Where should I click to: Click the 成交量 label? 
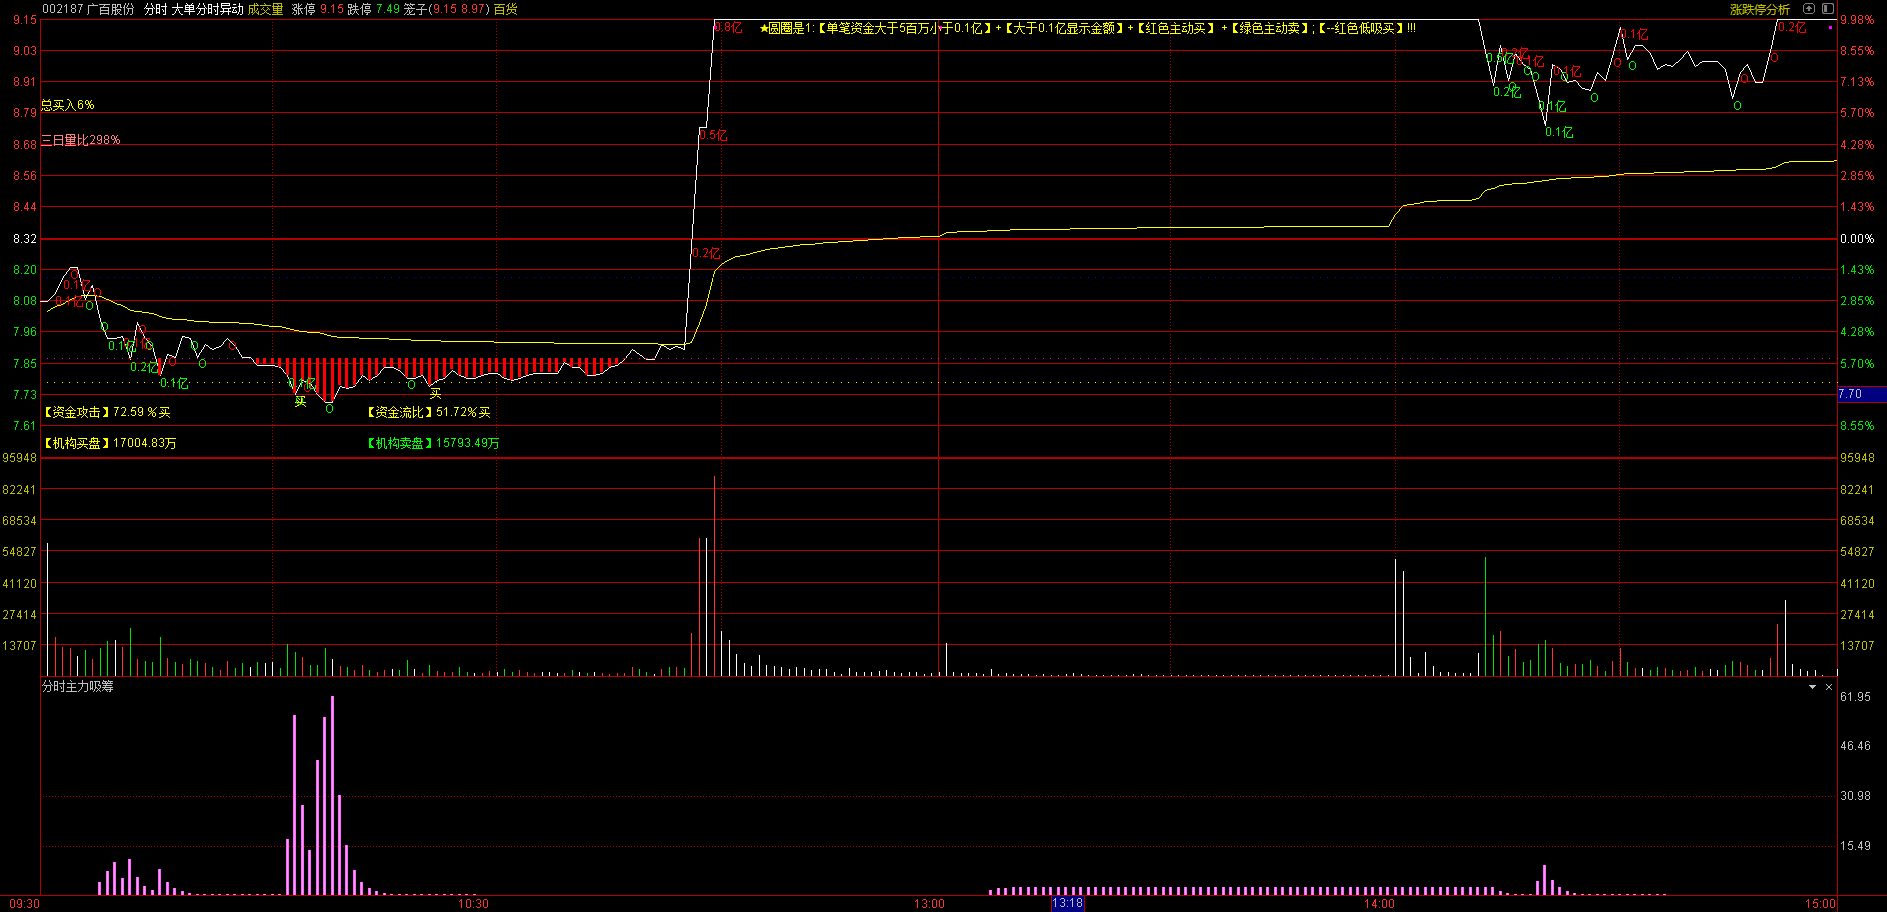tap(266, 9)
